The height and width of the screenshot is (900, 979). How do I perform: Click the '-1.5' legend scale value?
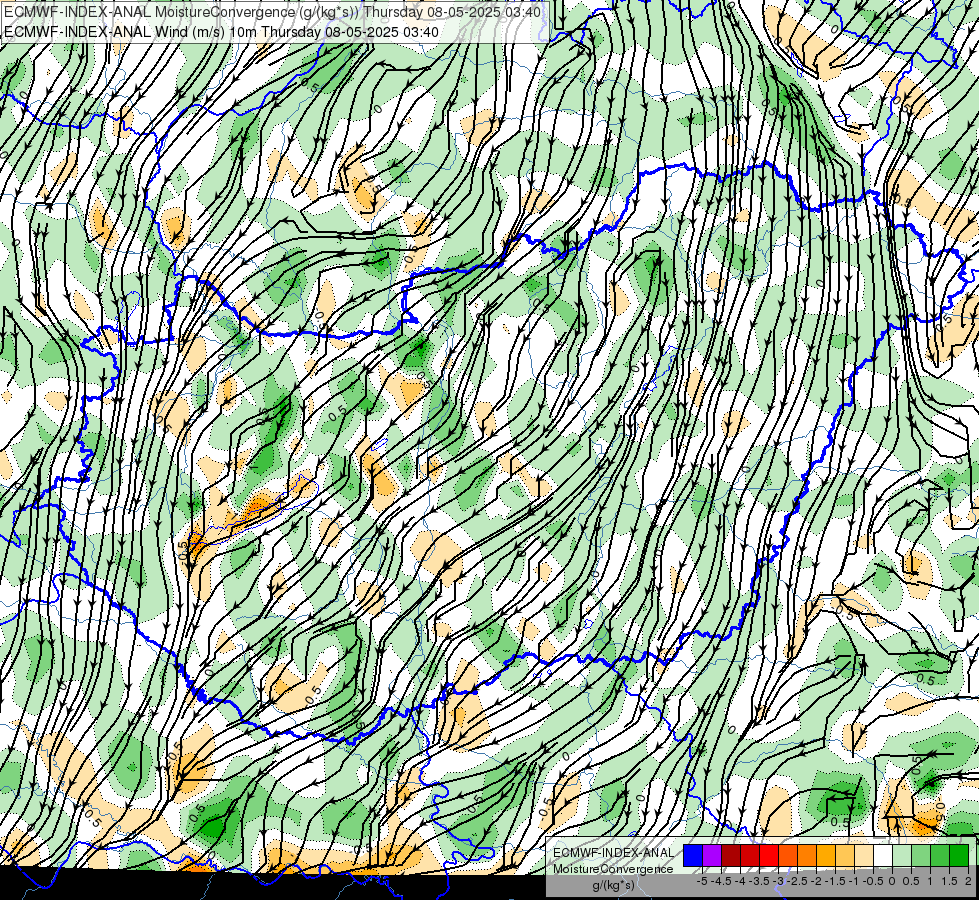(x=836, y=881)
